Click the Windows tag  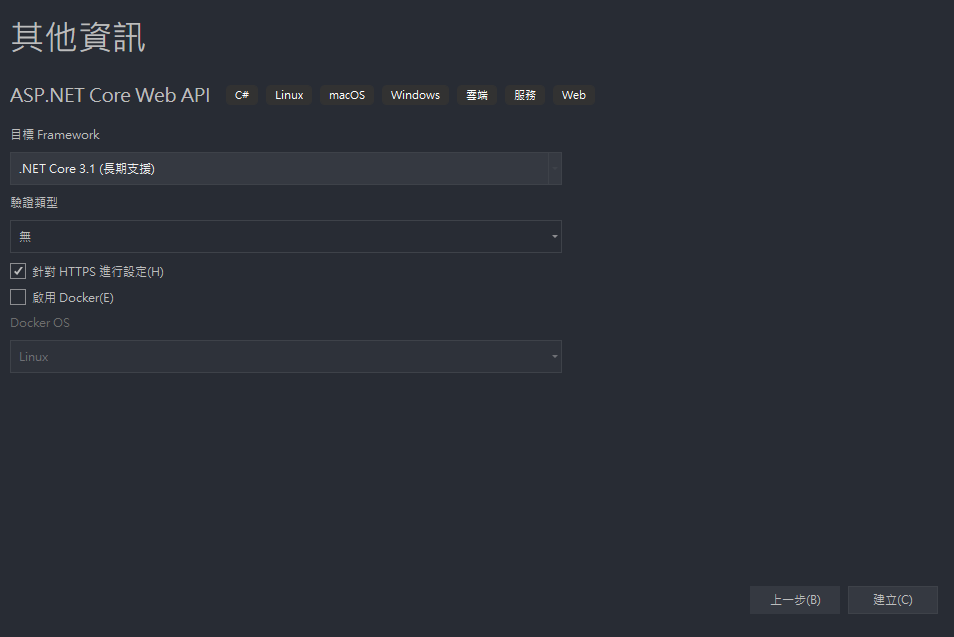pos(415,95)
